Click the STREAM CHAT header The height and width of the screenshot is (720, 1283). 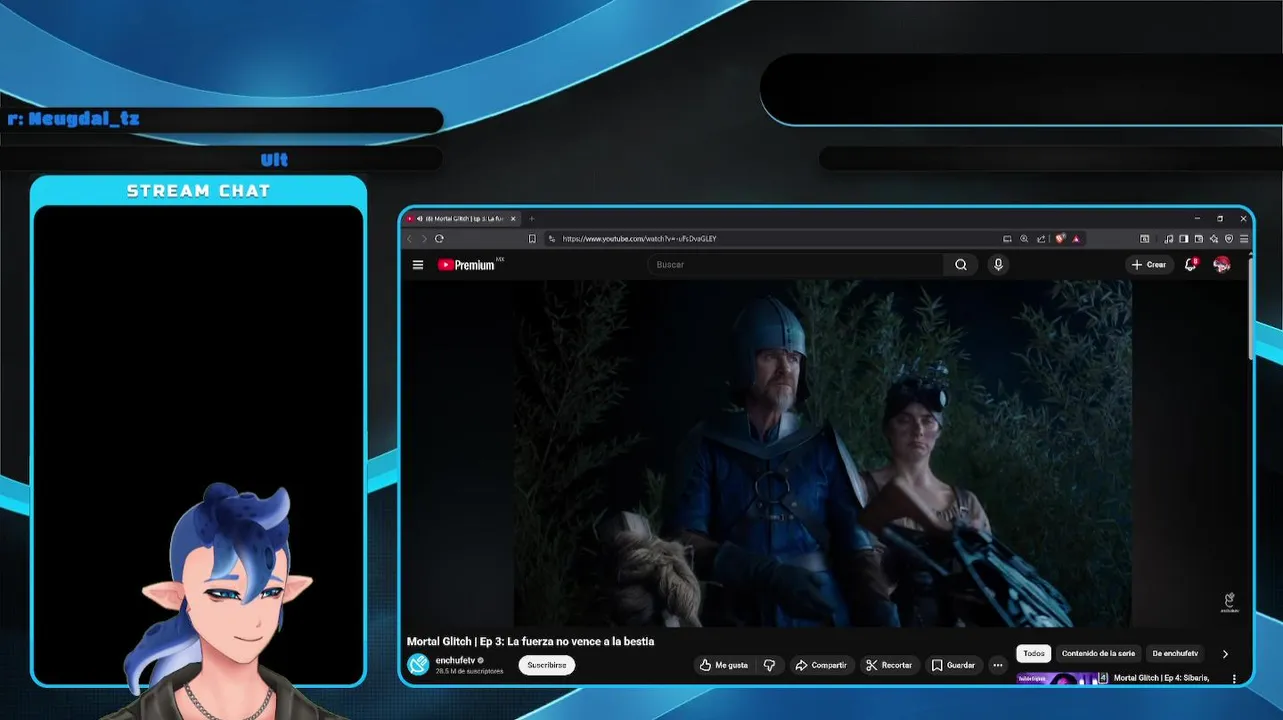pos(198,191)
